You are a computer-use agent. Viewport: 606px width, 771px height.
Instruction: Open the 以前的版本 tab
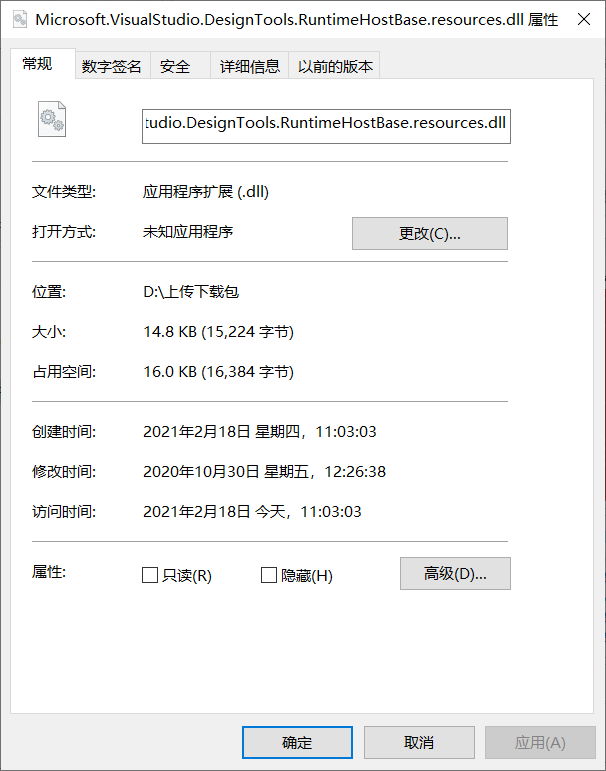[335, 66]
